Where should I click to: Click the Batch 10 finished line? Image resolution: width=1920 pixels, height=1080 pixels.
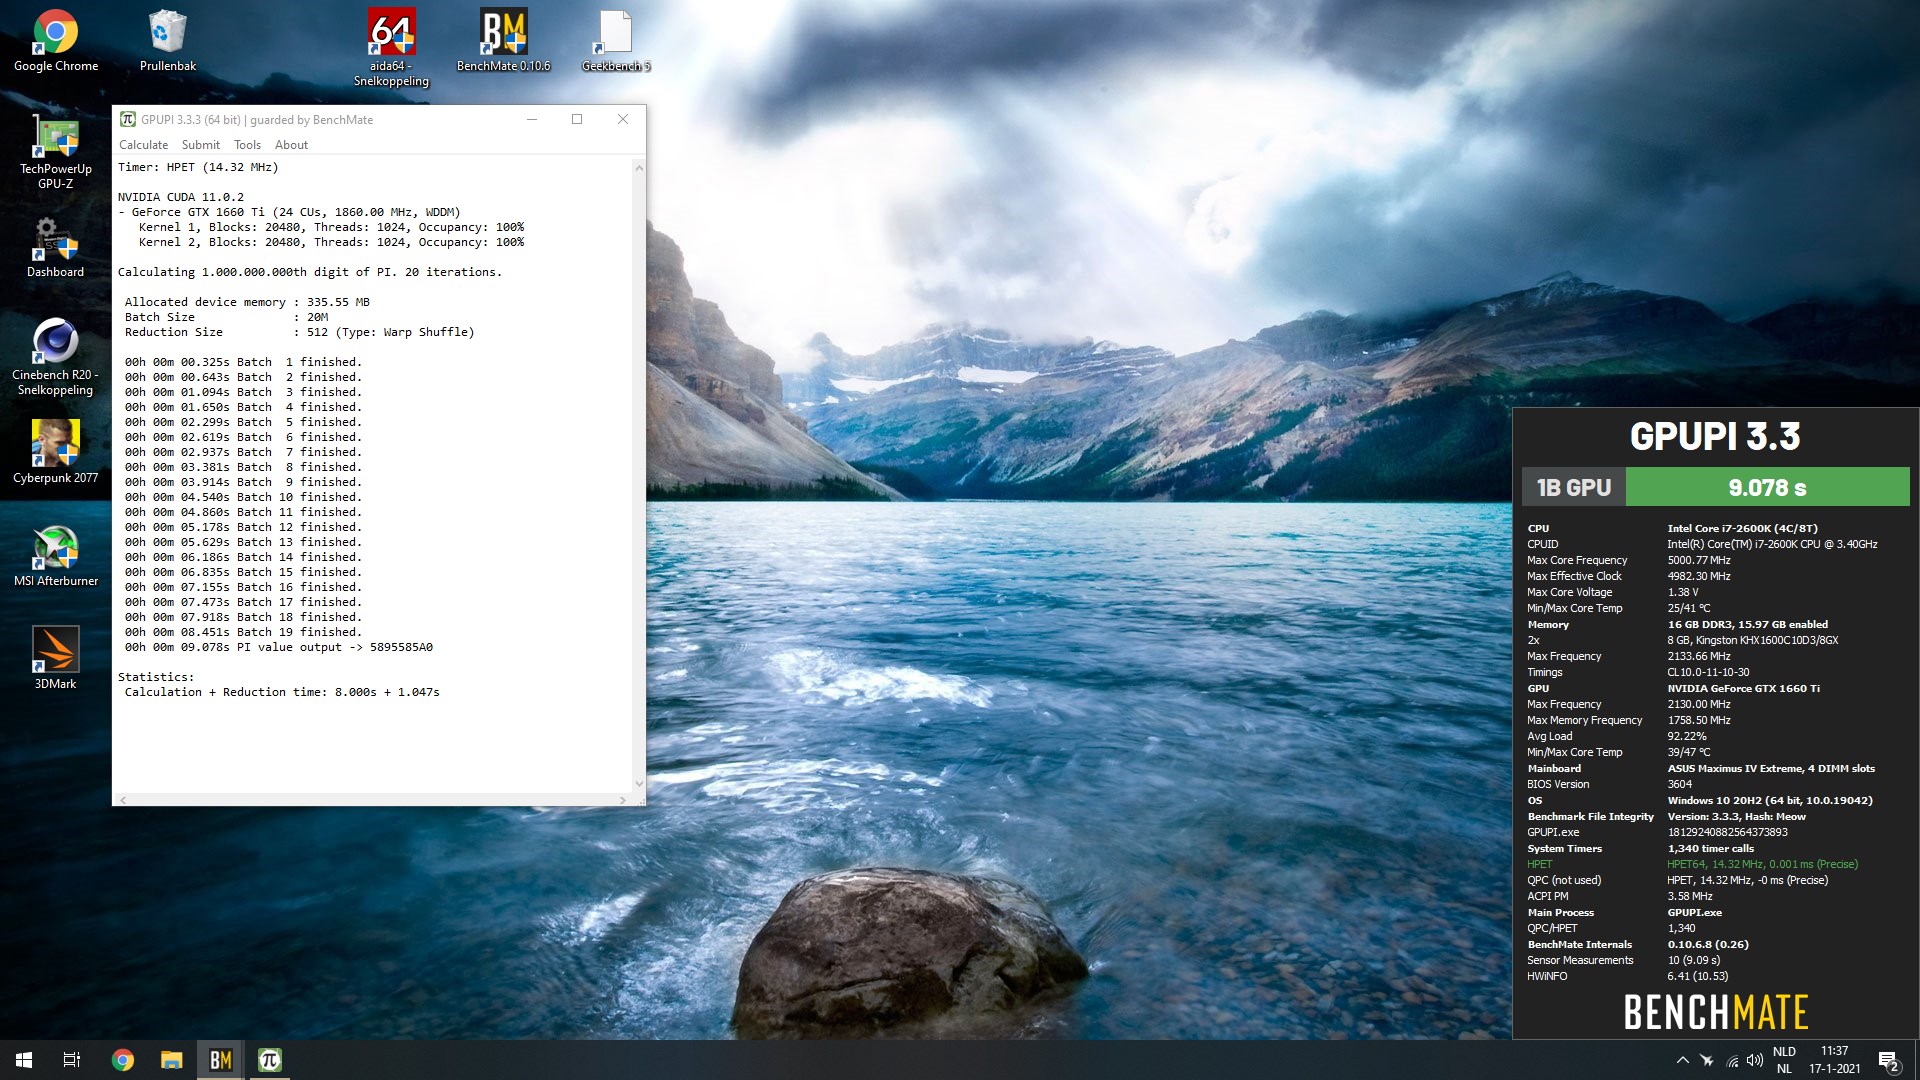click(x=243, y=497)
